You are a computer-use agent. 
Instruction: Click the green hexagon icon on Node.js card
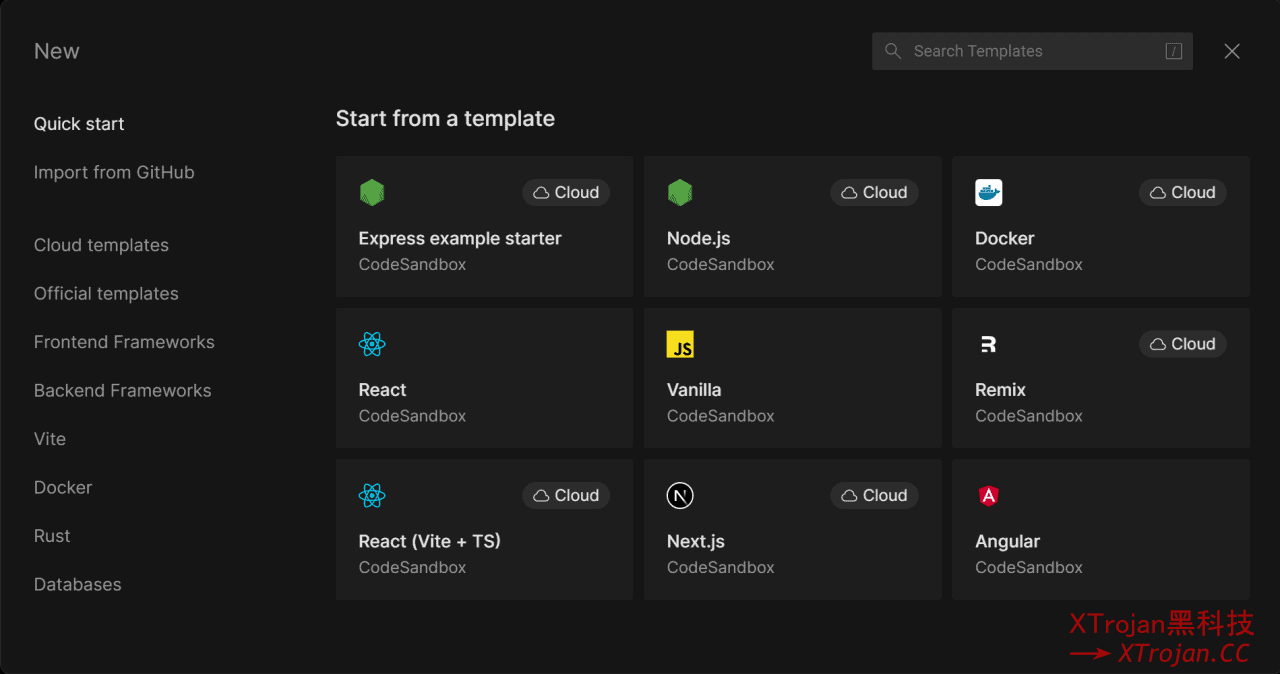point(680,193)
